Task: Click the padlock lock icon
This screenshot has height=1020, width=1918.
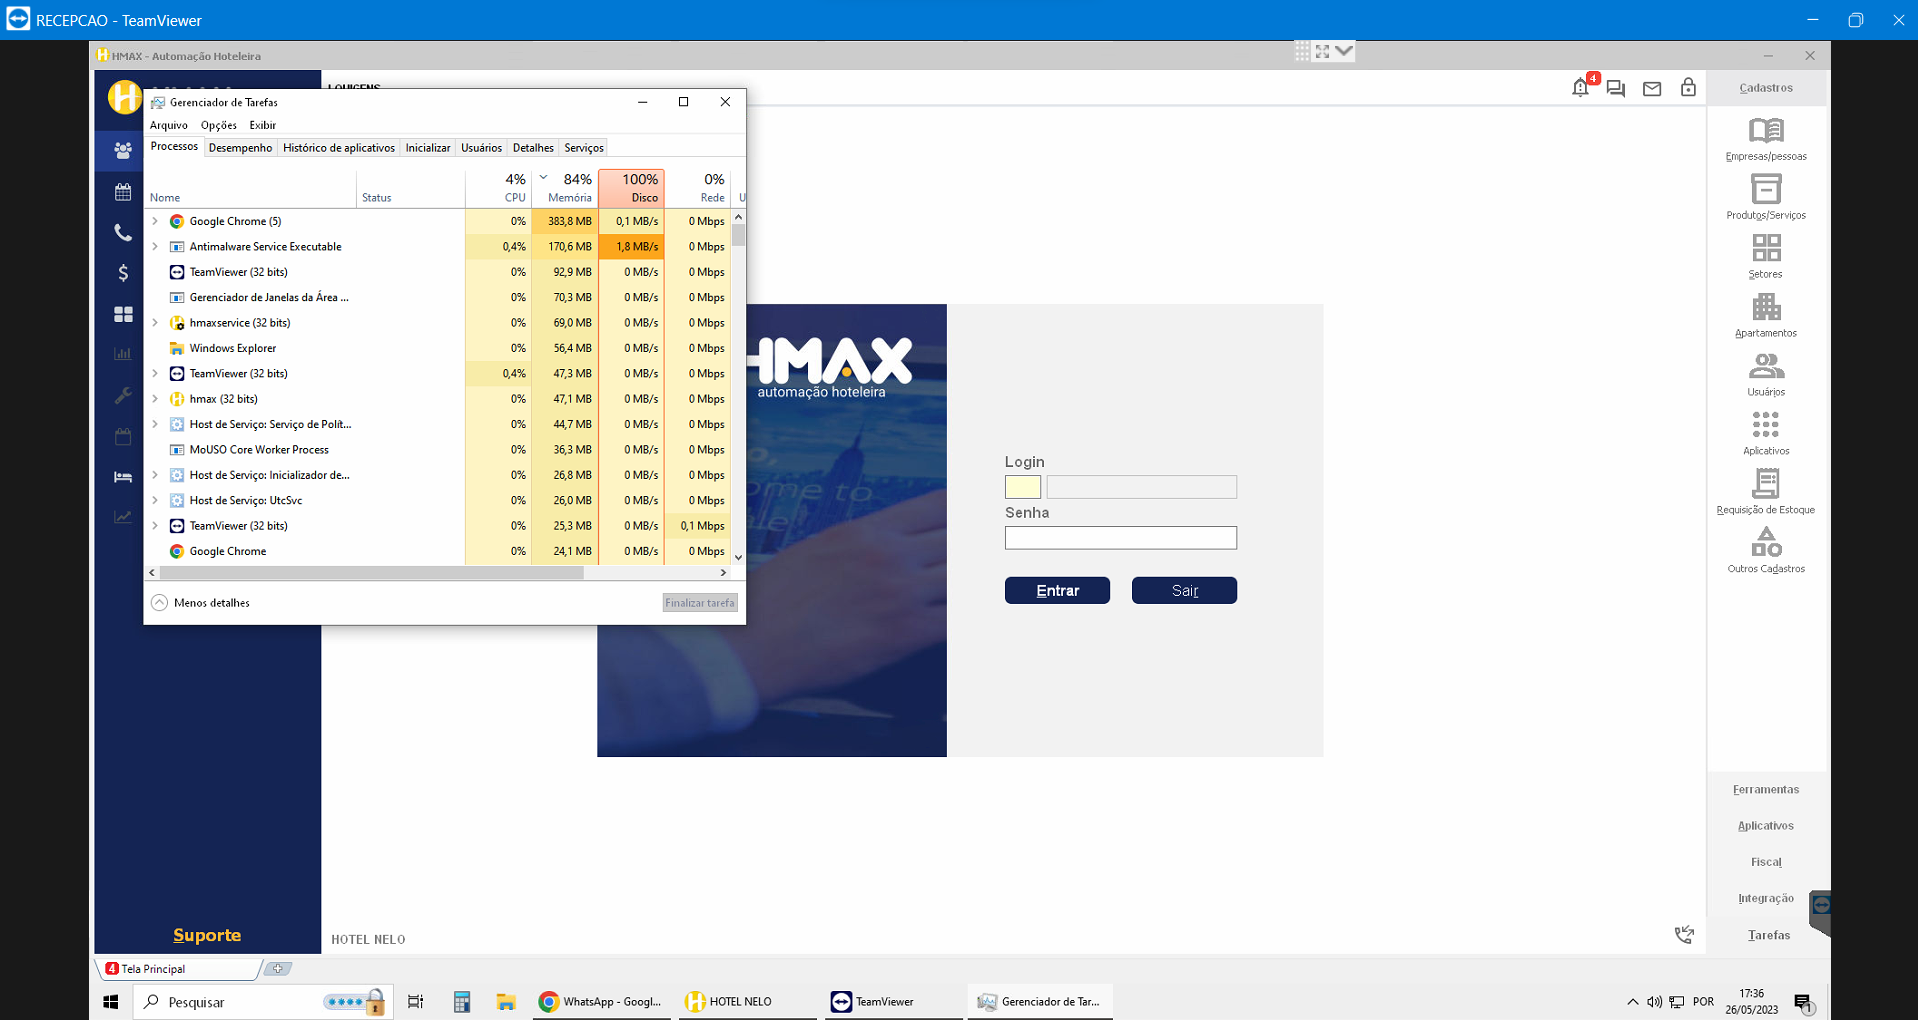Action: tap(1688, 88)
